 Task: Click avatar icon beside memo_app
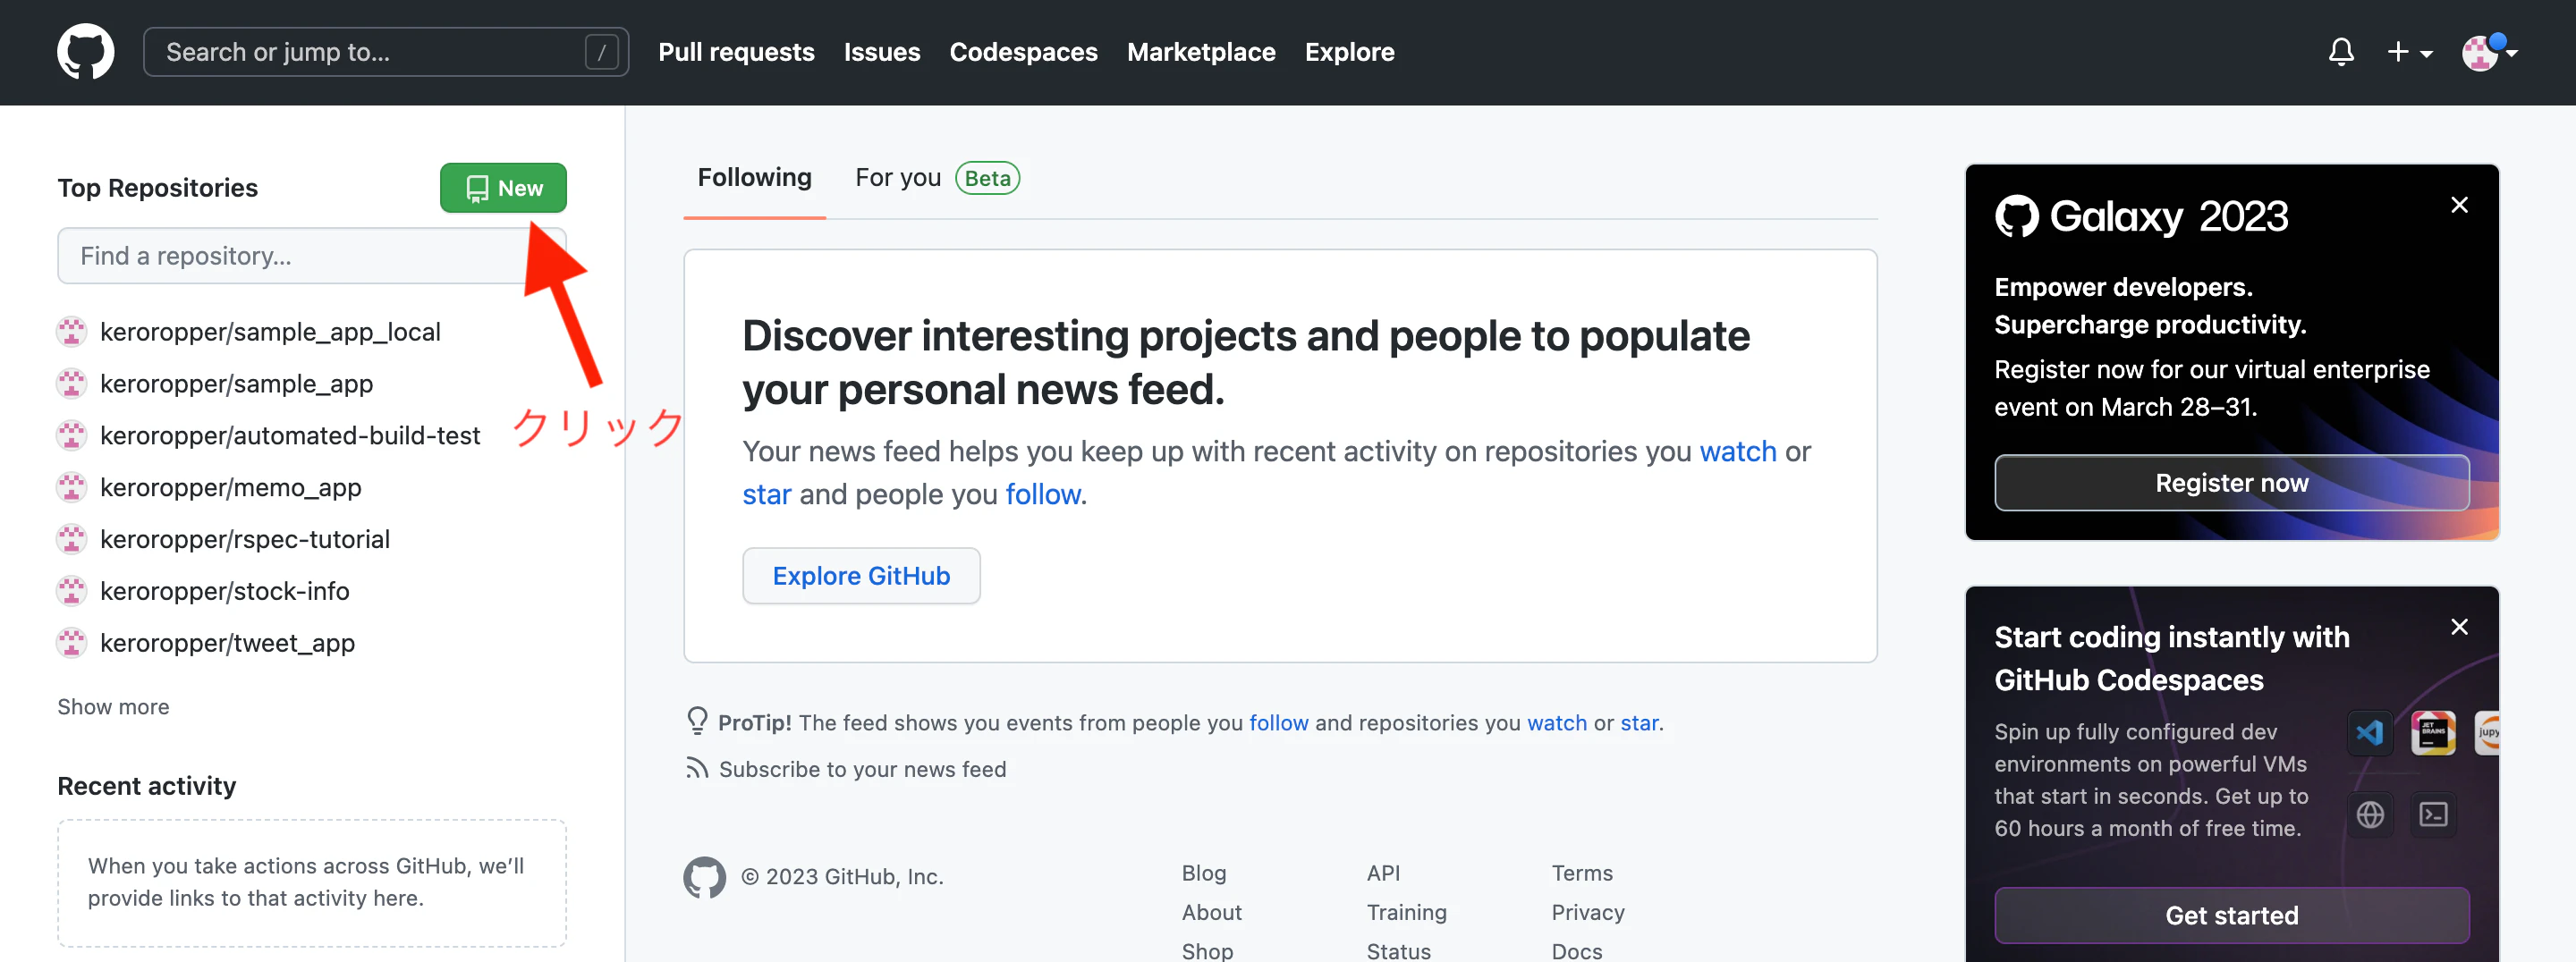(x=71, y=488)
